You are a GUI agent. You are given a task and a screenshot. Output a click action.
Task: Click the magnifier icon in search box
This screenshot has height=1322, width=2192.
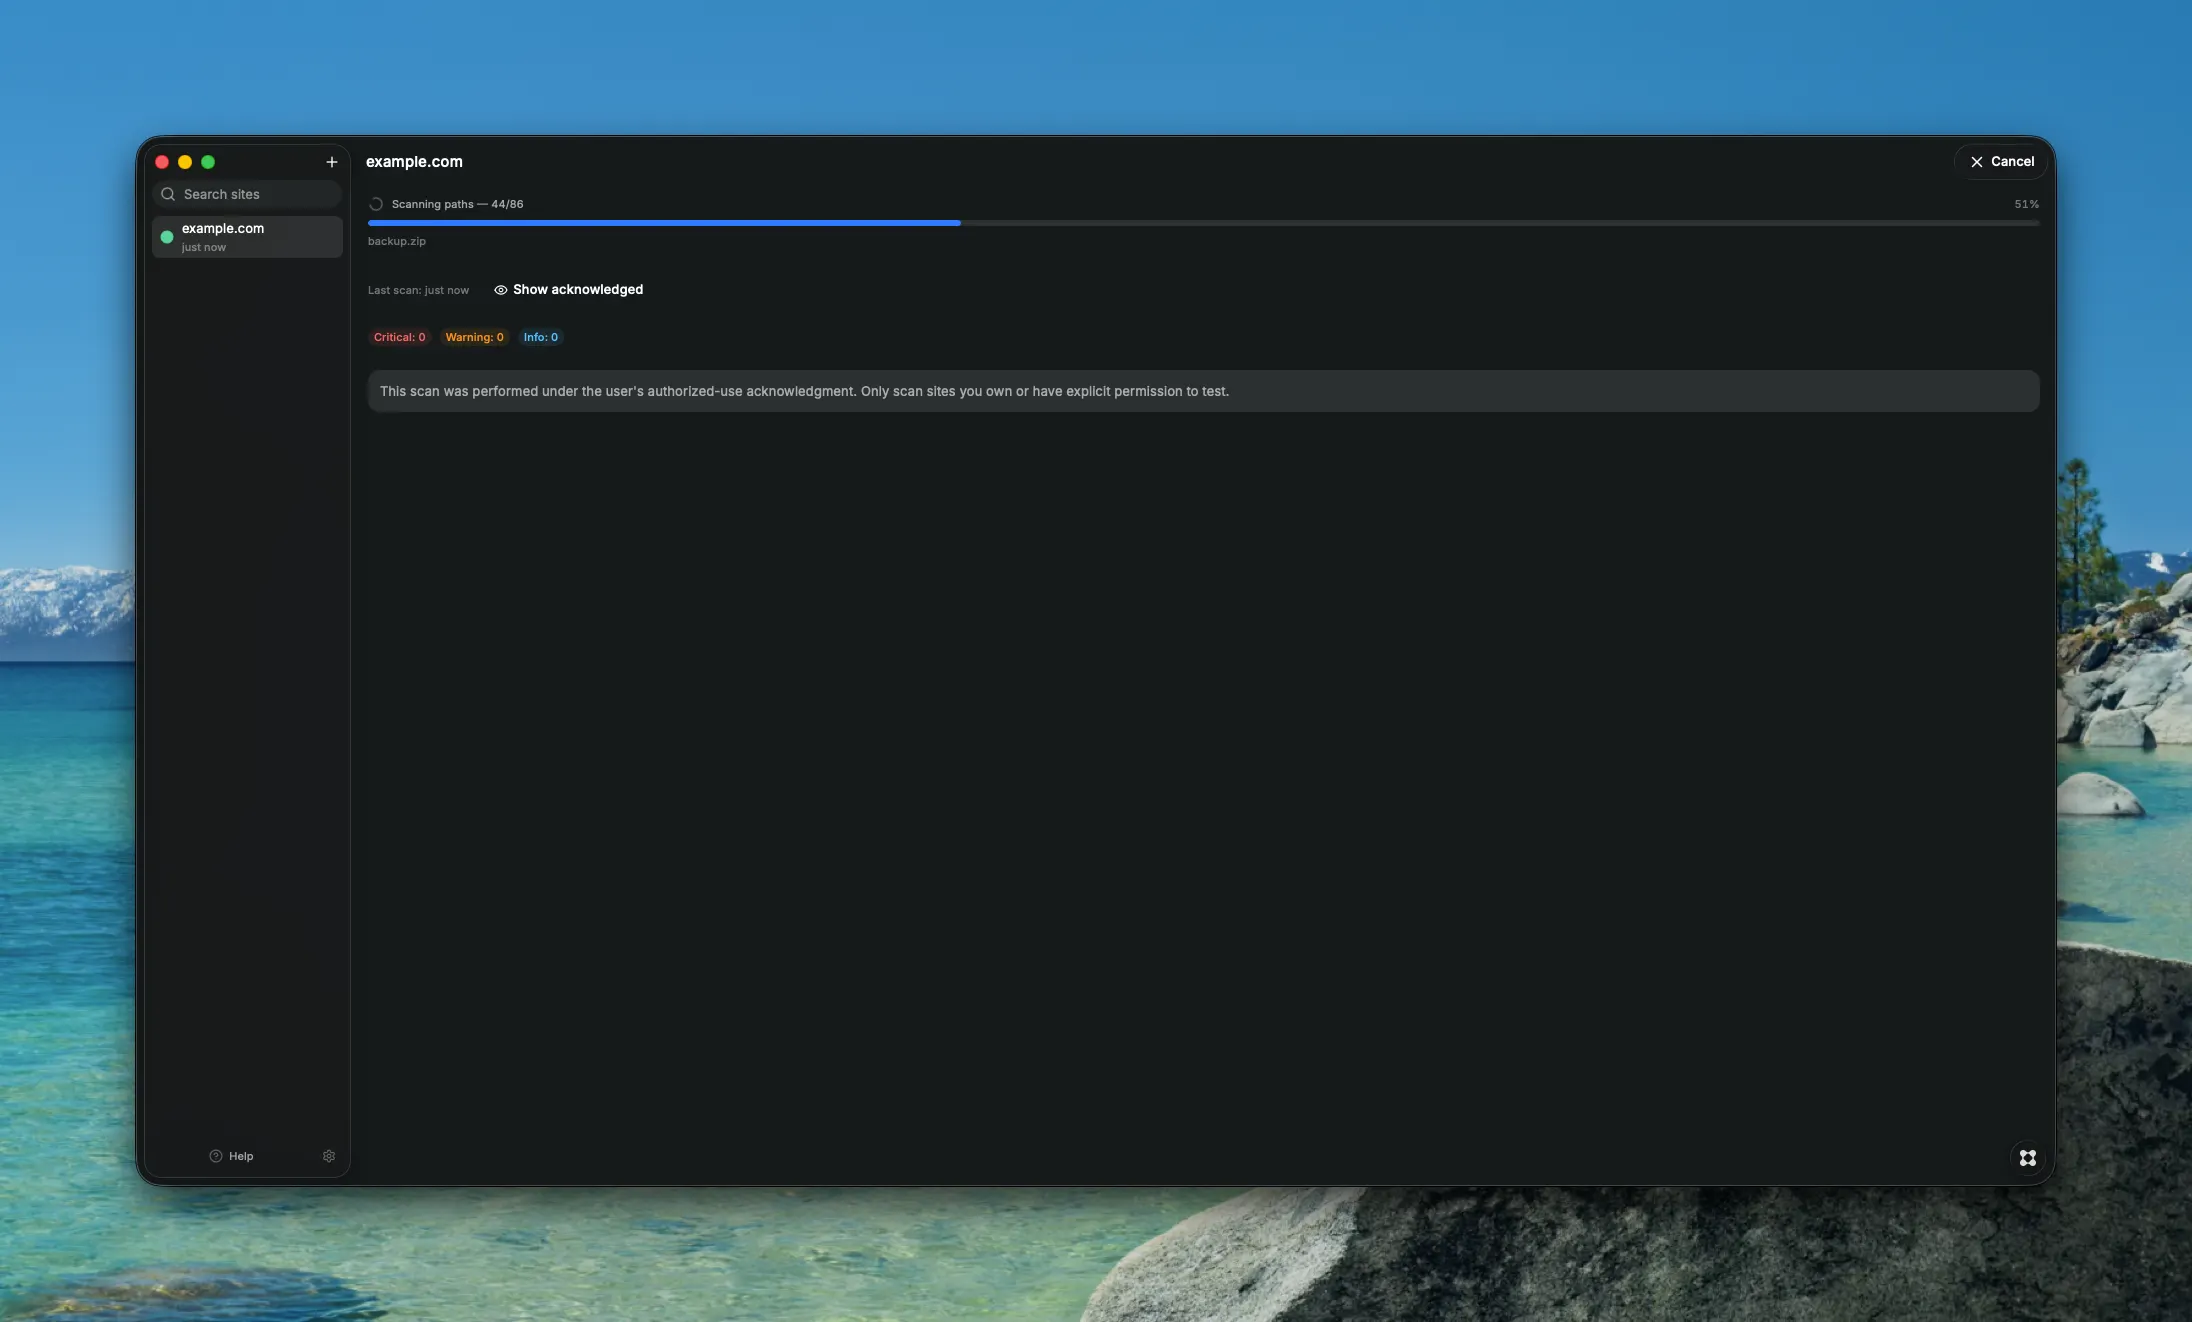point(168,194)
